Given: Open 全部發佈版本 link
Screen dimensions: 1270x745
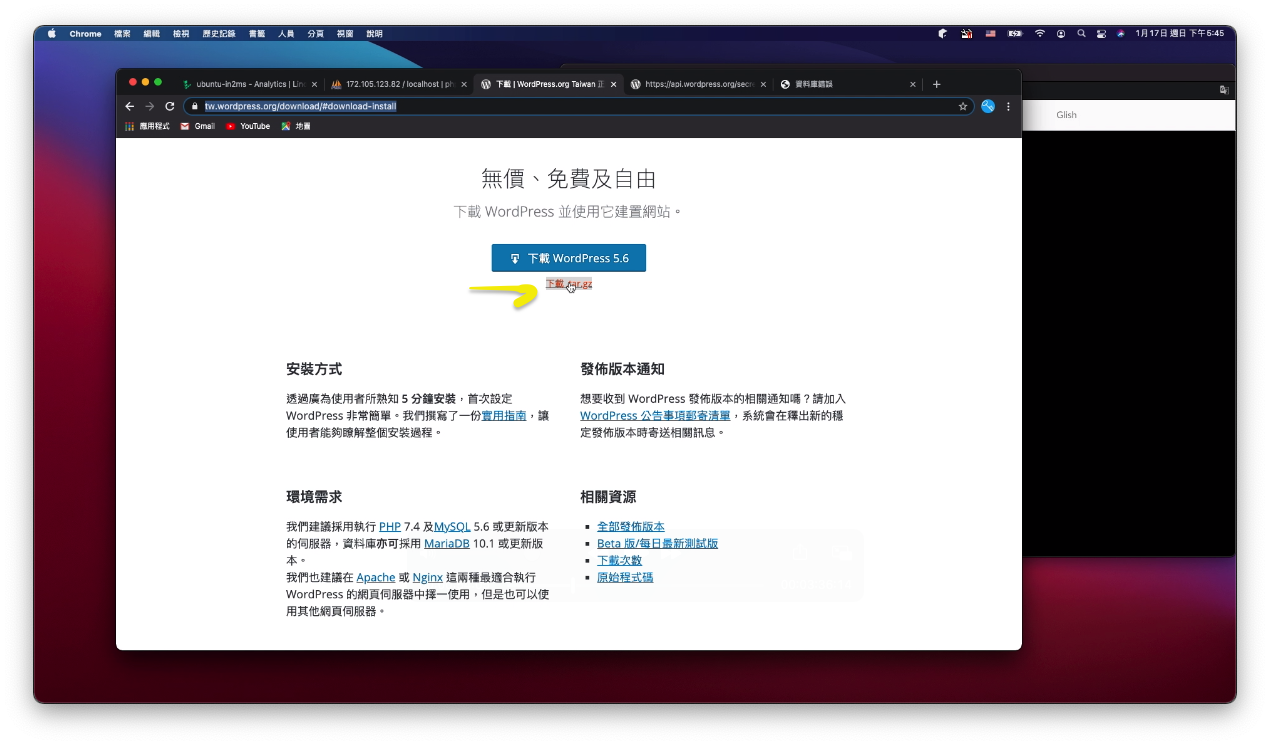Looking at the screenshot, I should 631,526.
